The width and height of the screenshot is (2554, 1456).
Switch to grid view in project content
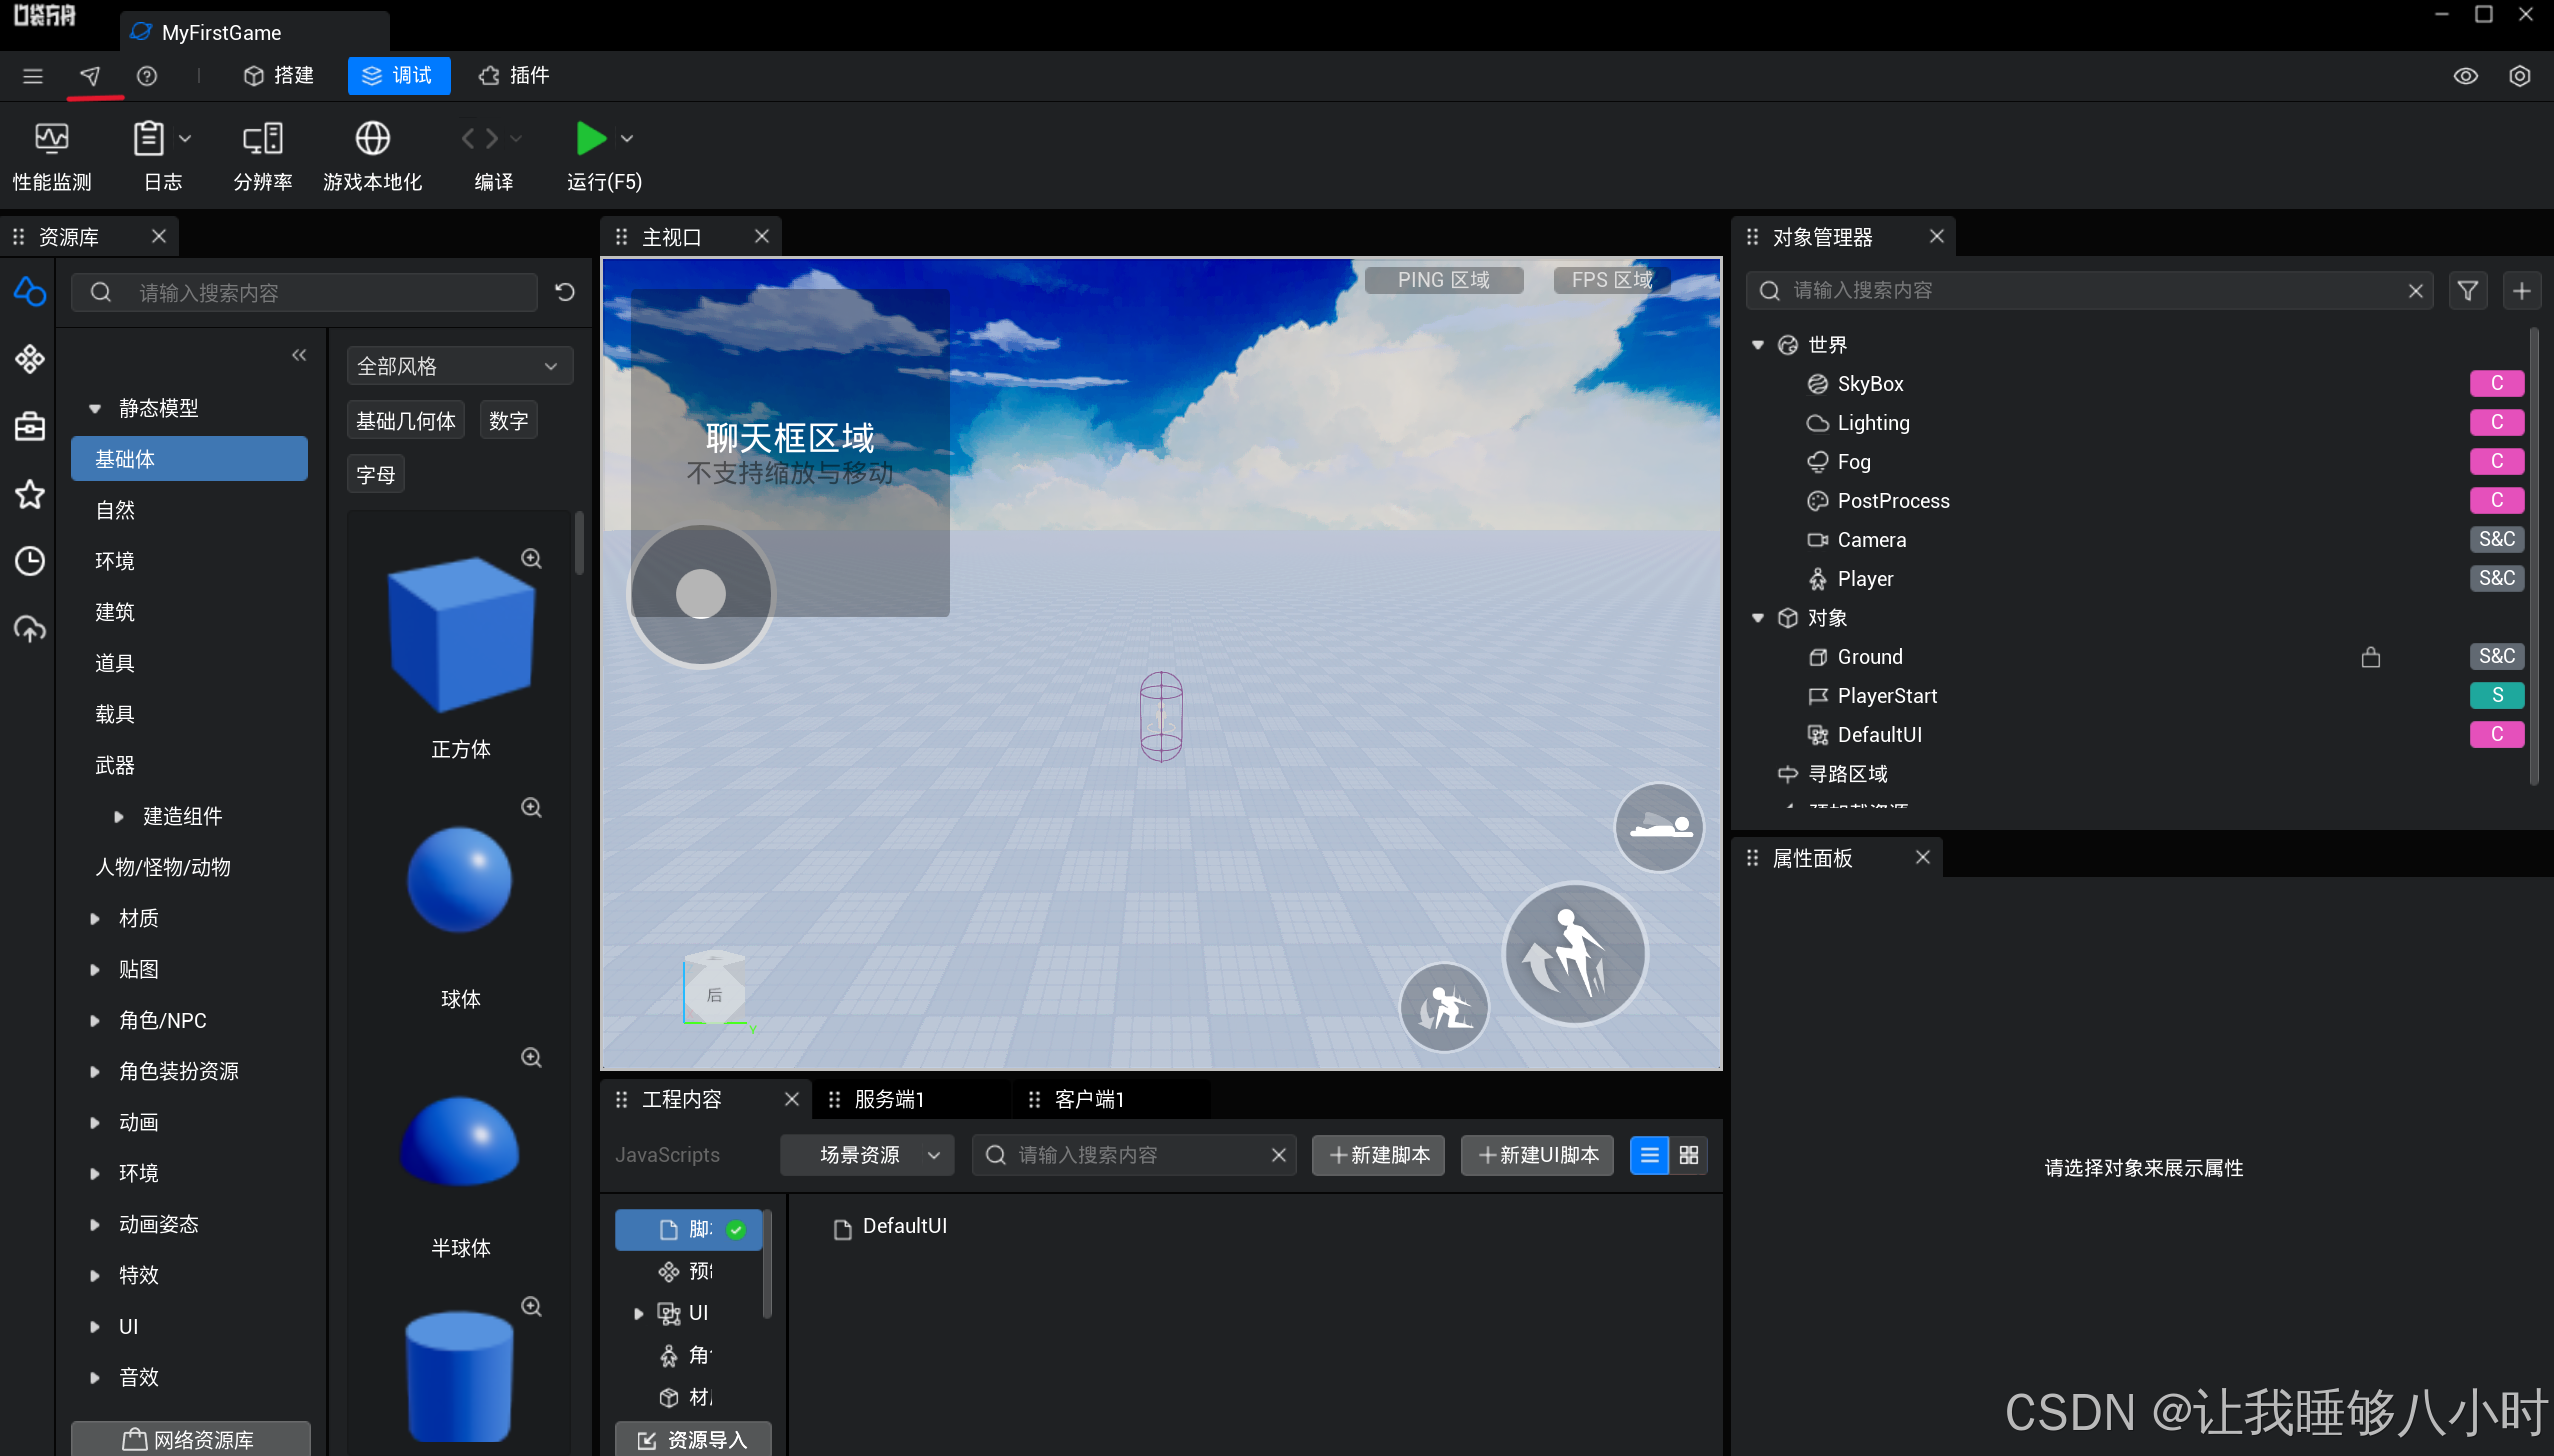(1689, 1155)
